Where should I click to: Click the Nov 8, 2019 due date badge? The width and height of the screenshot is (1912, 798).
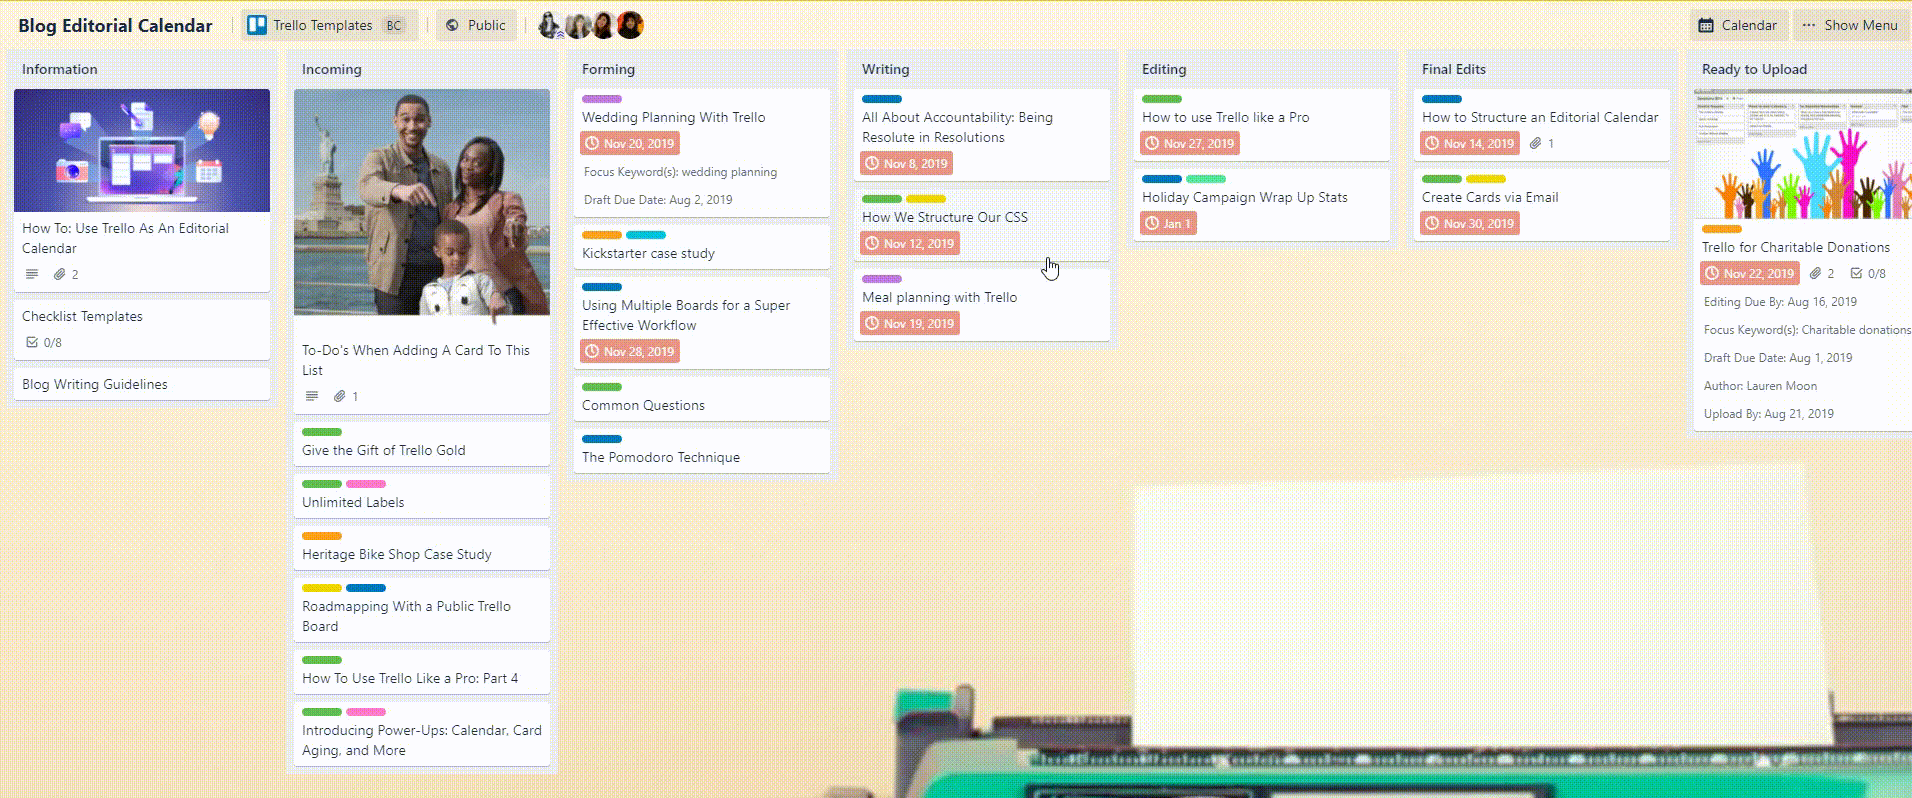907,163
